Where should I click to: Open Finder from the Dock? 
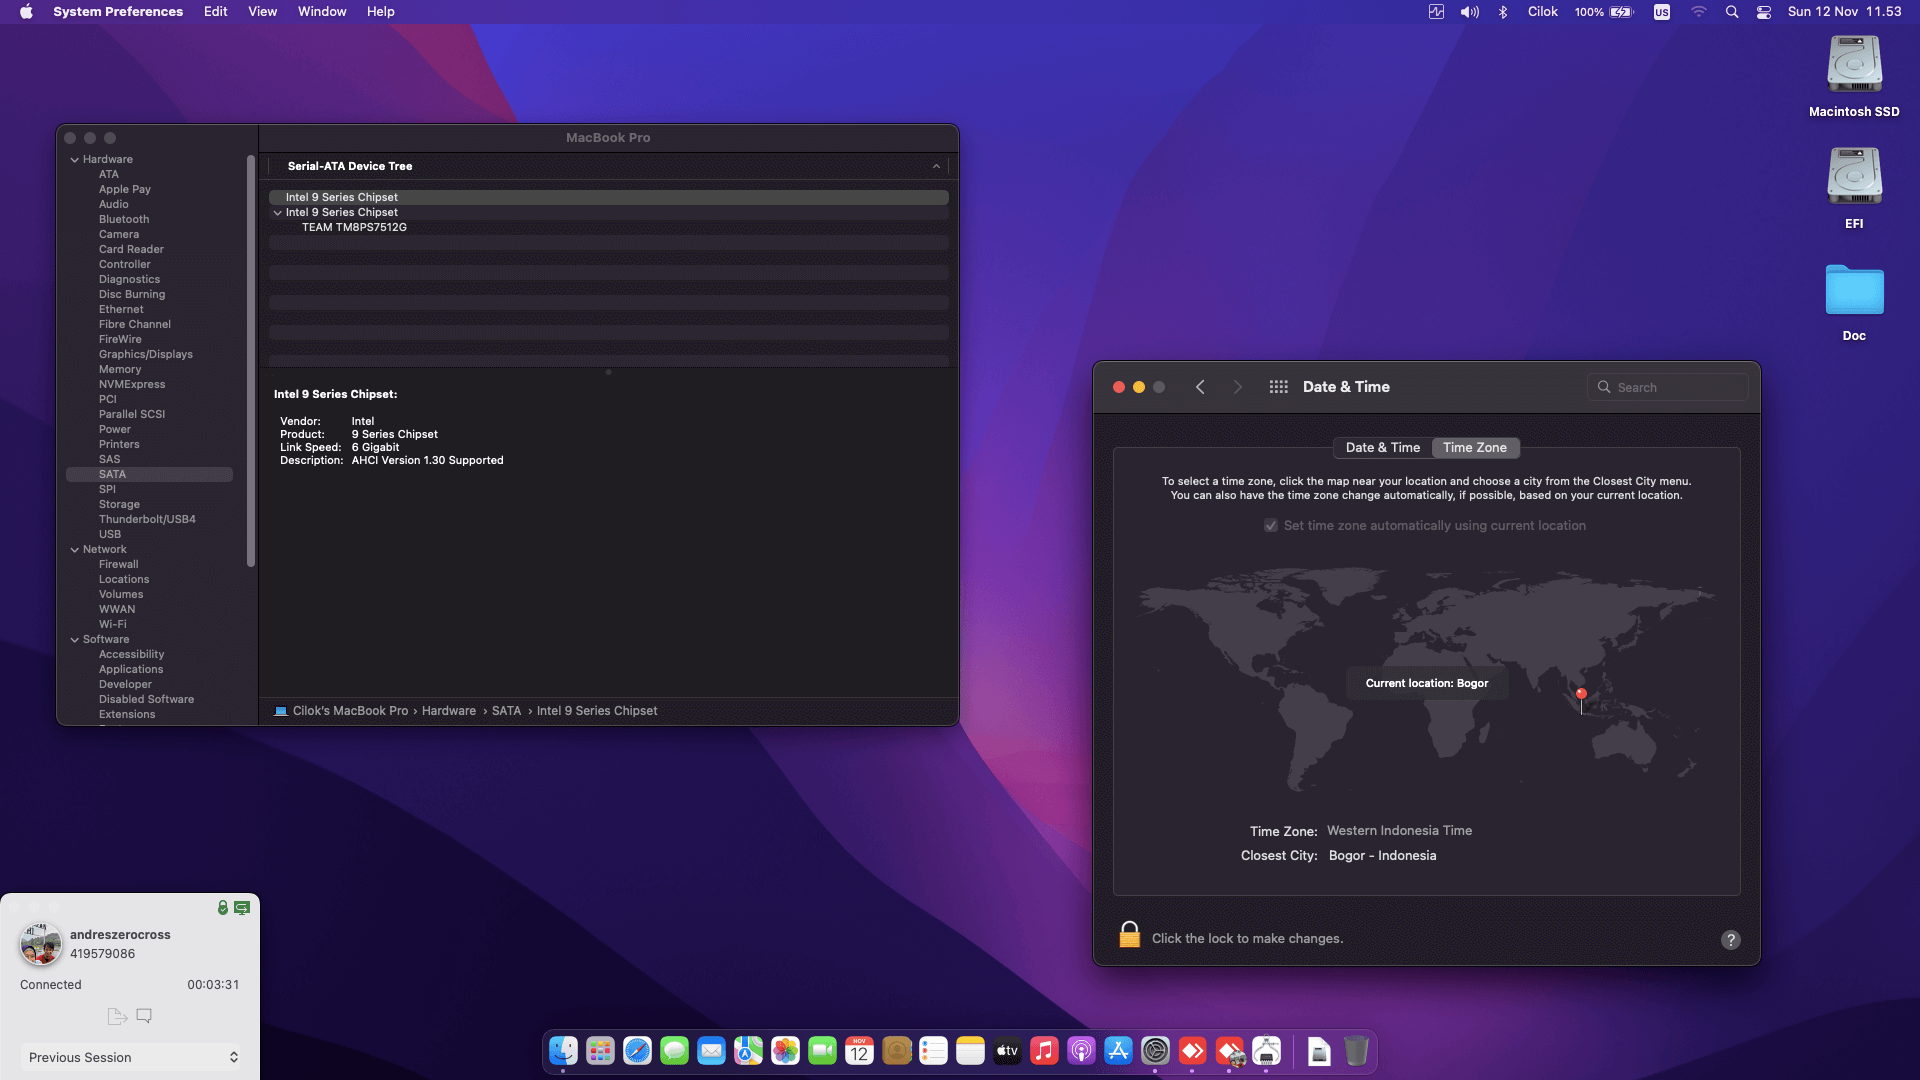tap(563, 1051)
